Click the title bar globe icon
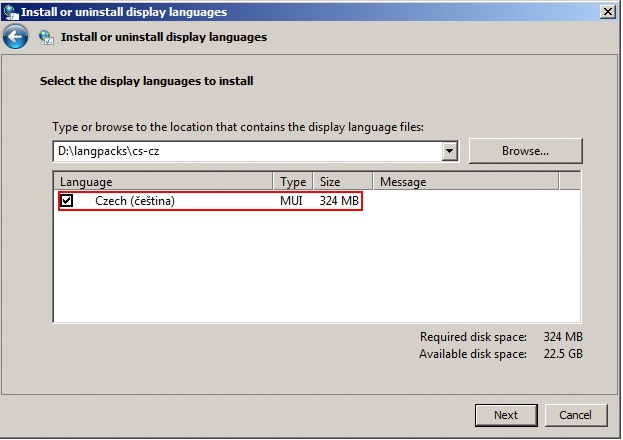Screen dimensions: 623x440 pyautogui.click(x=11, y=12)
